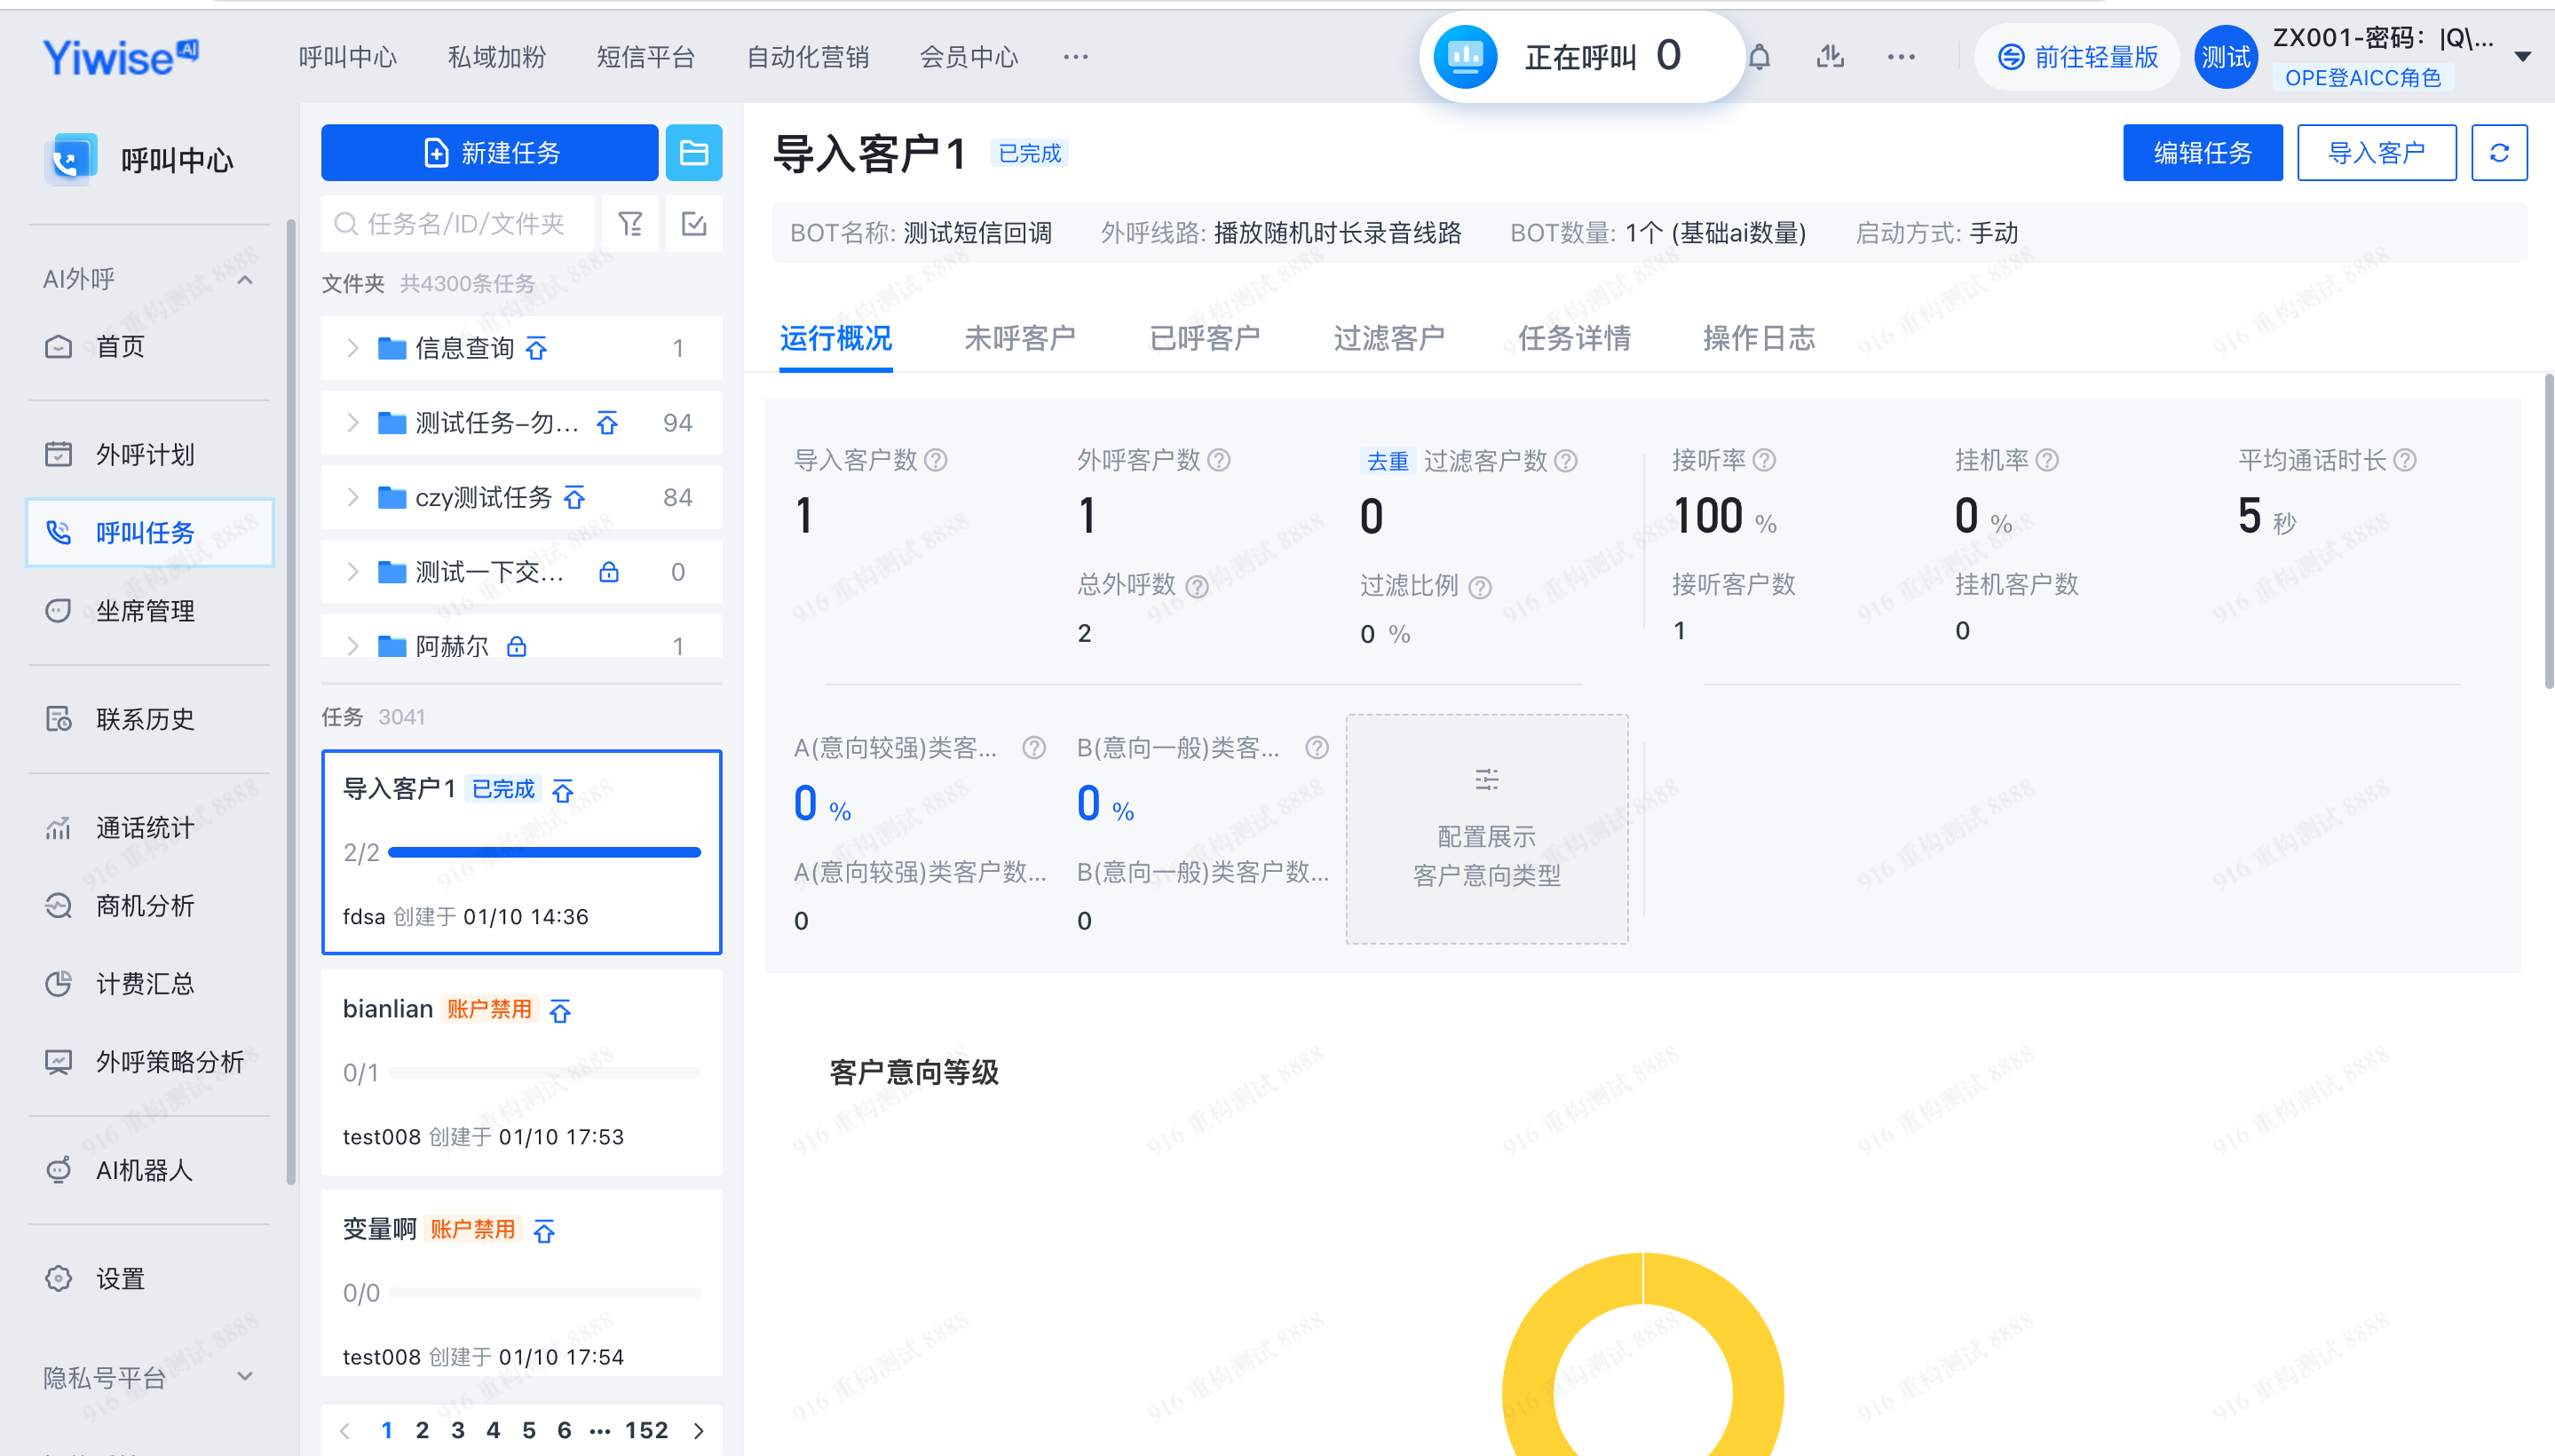Click lock icon on 测试一下交 folder

608,572
